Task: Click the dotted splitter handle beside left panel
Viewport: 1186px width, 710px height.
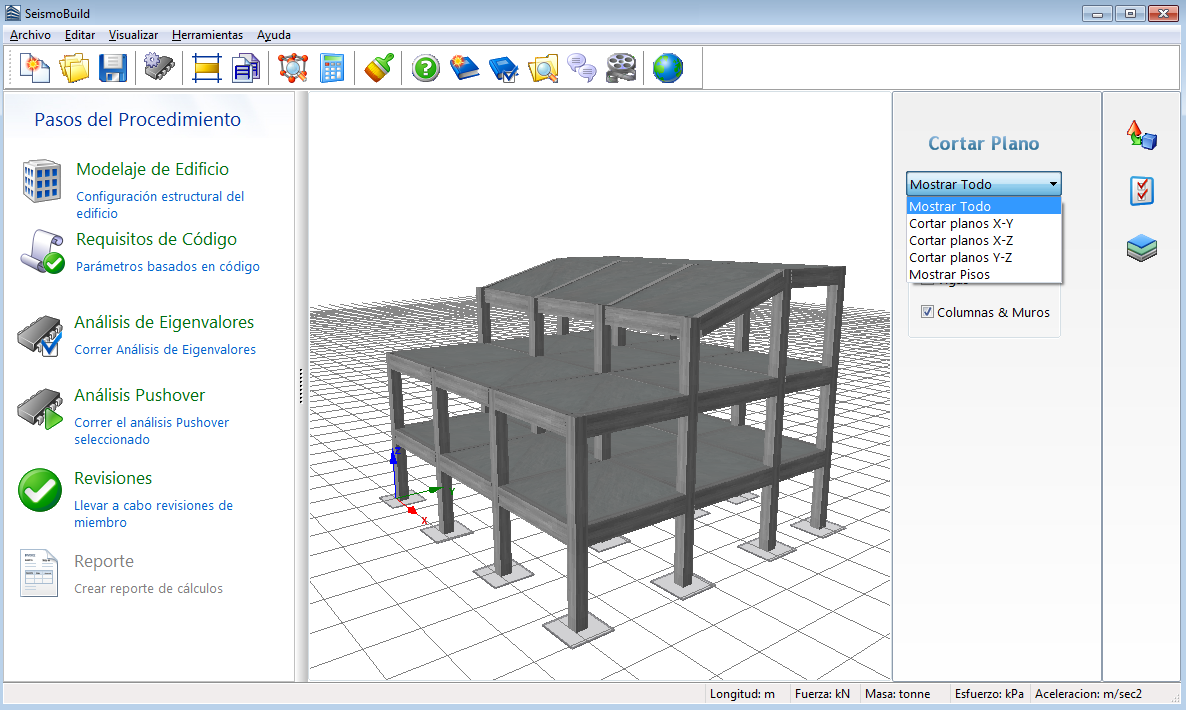Action: 301,386
